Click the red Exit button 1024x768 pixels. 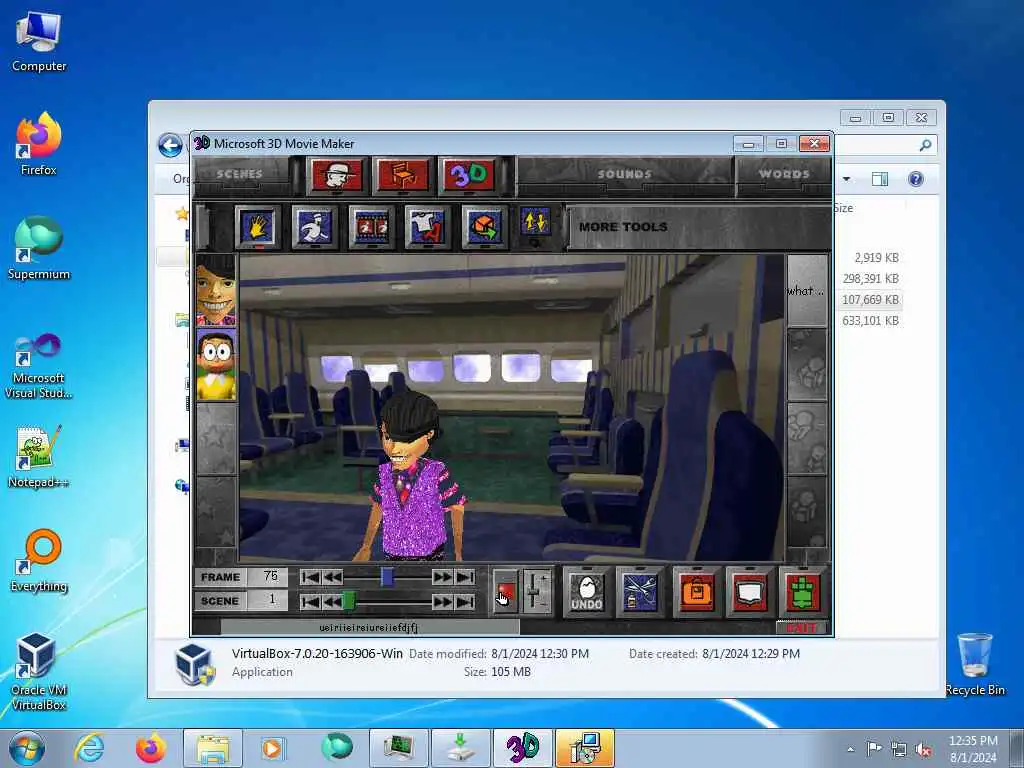802,628
